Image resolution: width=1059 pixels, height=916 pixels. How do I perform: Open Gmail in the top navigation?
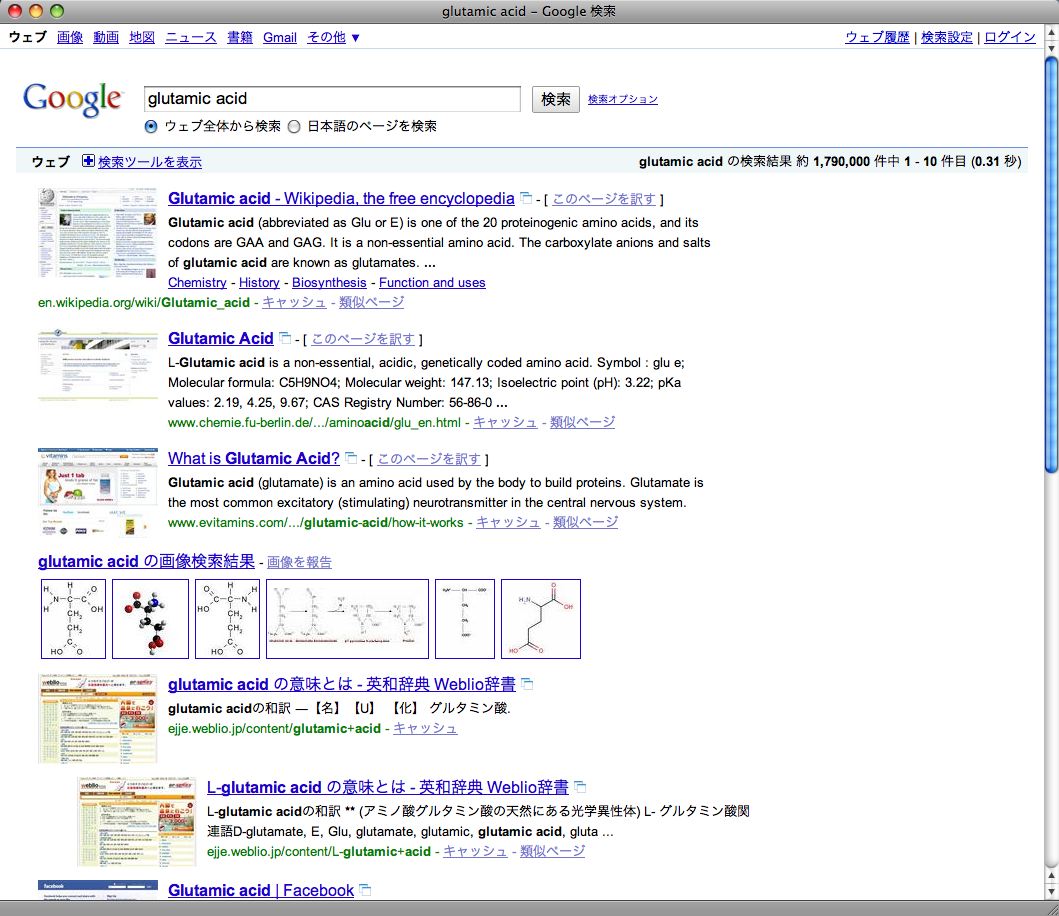[280, 37]
